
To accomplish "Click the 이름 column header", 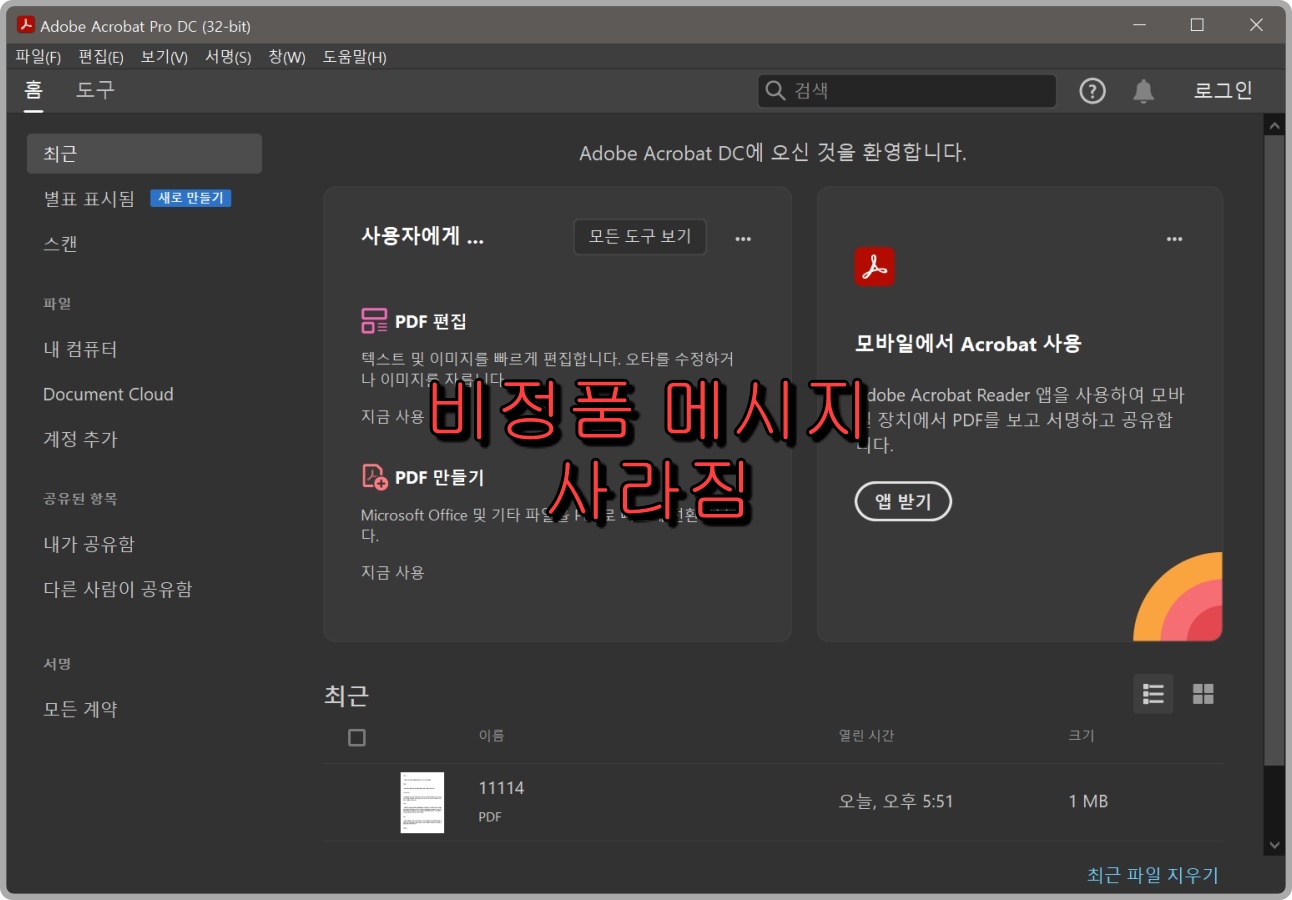I will point(491,736).
